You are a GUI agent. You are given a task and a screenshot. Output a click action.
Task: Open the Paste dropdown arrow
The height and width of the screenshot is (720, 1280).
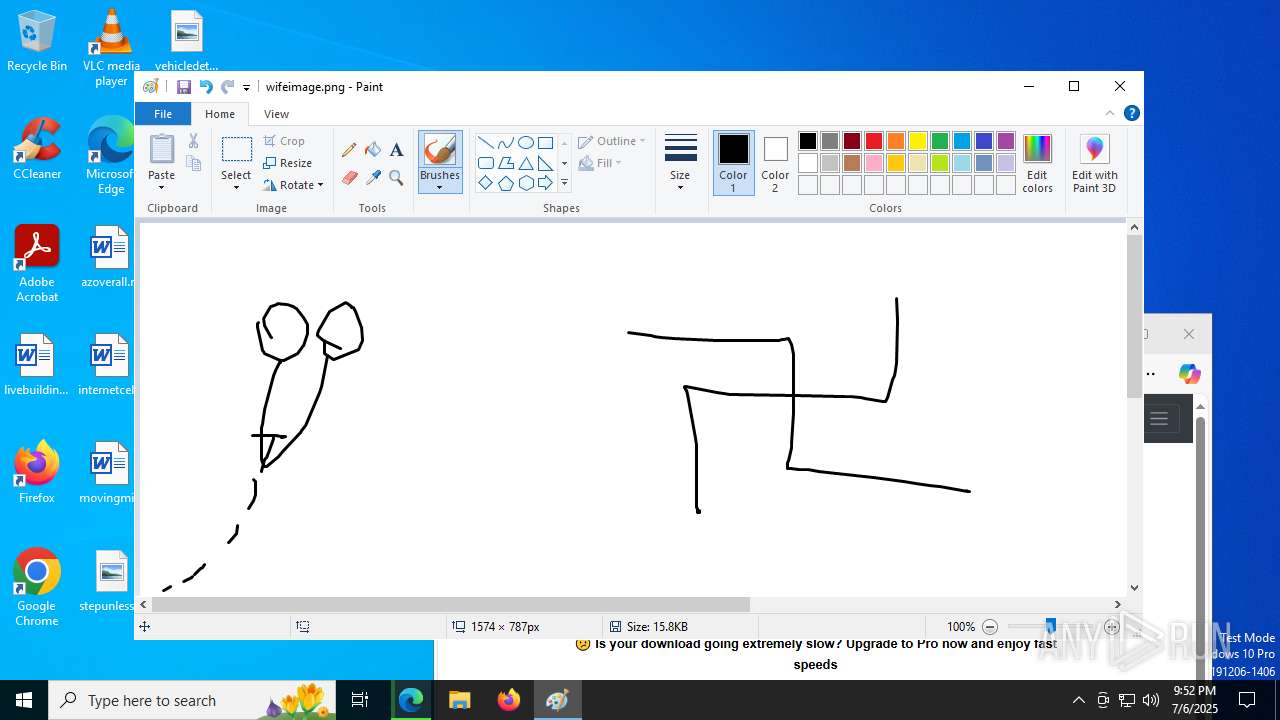point(162,186)
